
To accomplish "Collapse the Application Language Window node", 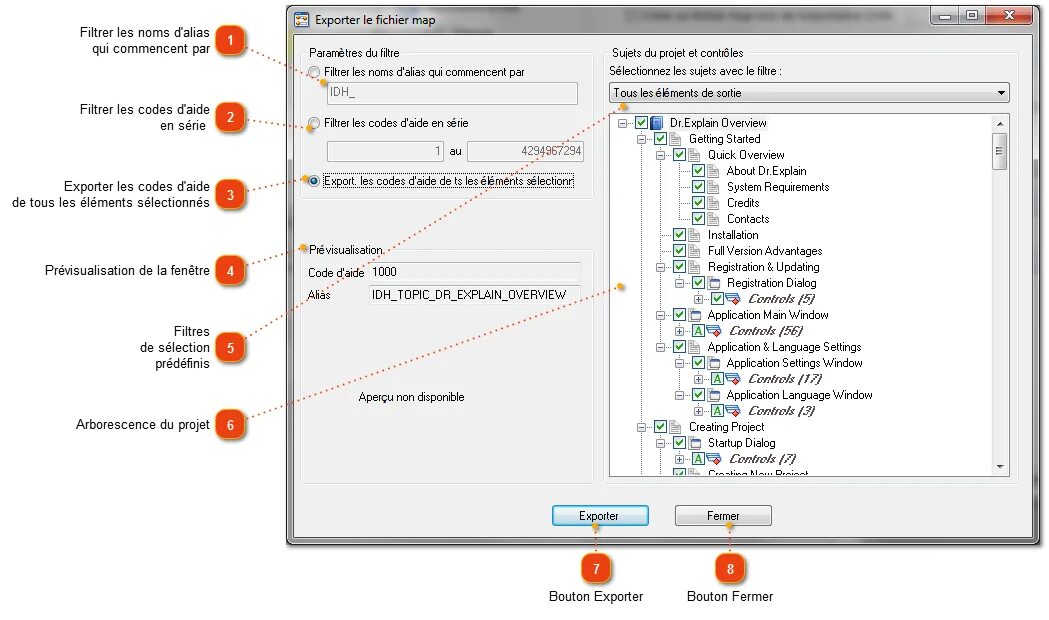I will click(679, 395).
